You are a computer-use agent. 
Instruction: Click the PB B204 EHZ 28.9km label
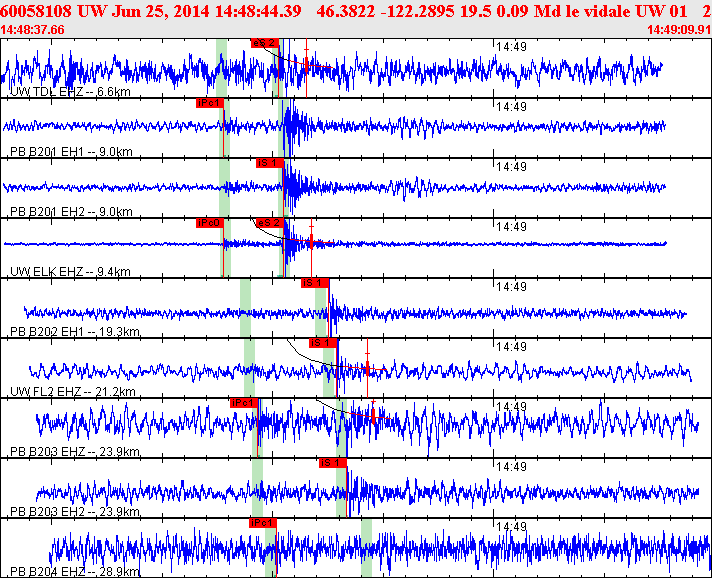[74, 571]
